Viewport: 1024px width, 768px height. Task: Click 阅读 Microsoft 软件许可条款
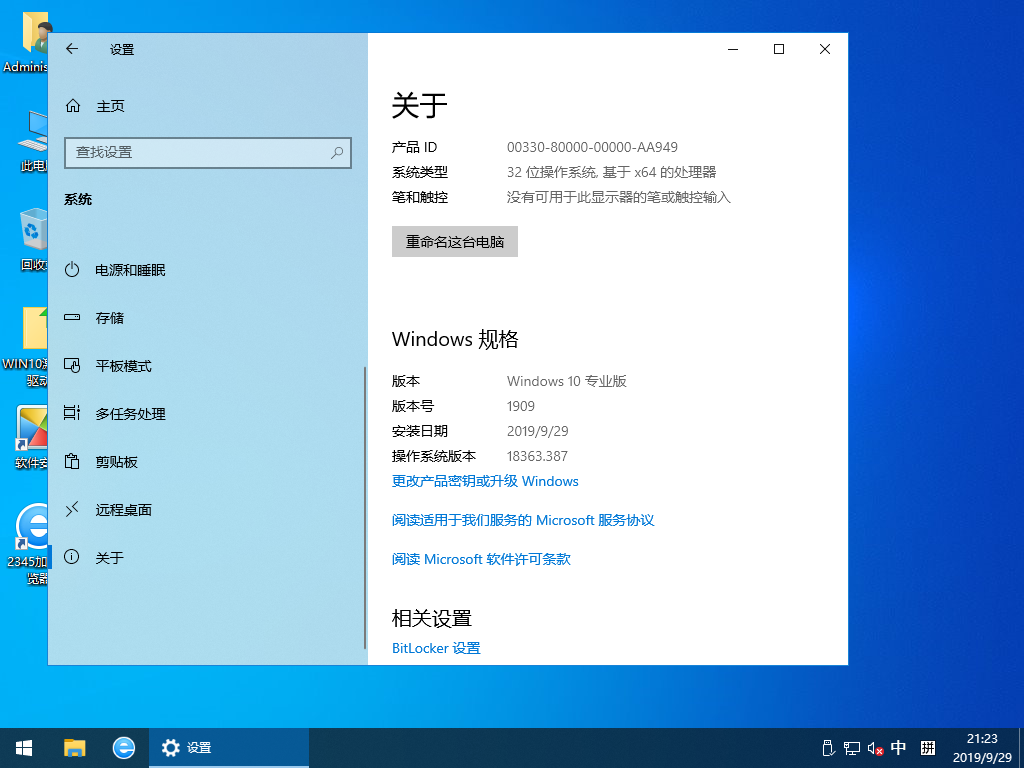coord(479,559)
